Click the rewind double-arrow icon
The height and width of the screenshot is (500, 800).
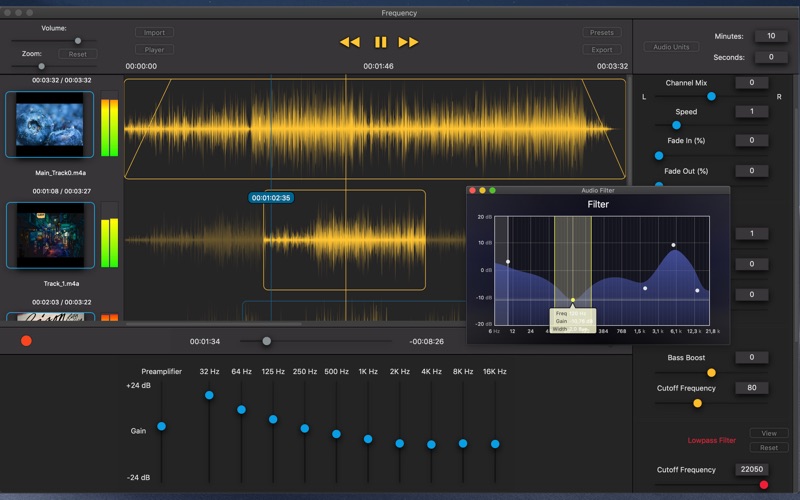click(349, 42)
